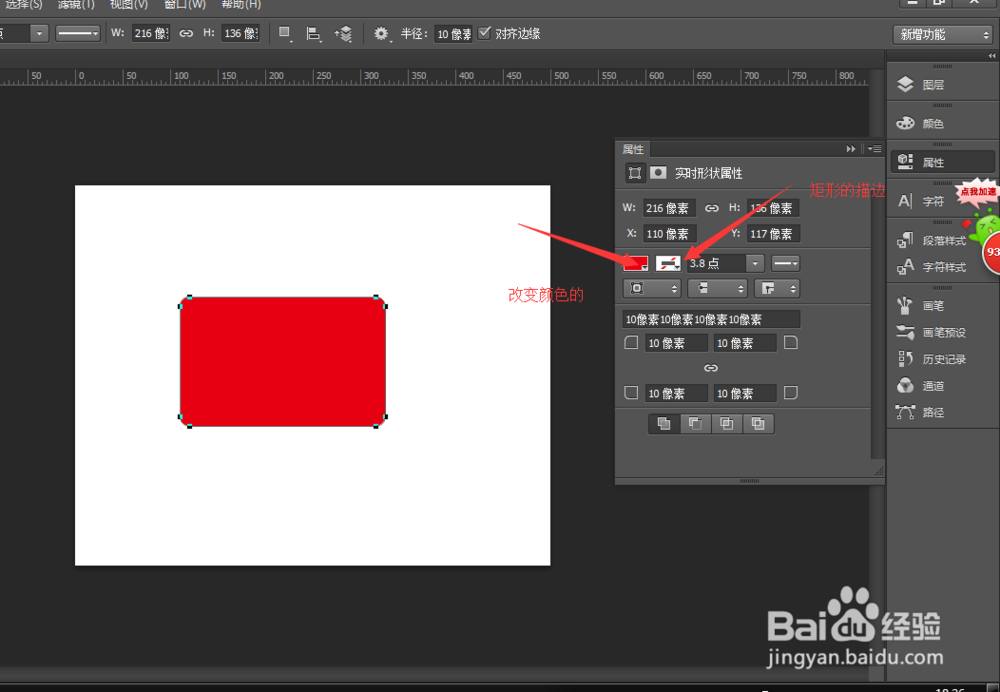Click the bottom-right corner radius field
The height and width of the screenshot is (692, 1000).
pos(745,393)
